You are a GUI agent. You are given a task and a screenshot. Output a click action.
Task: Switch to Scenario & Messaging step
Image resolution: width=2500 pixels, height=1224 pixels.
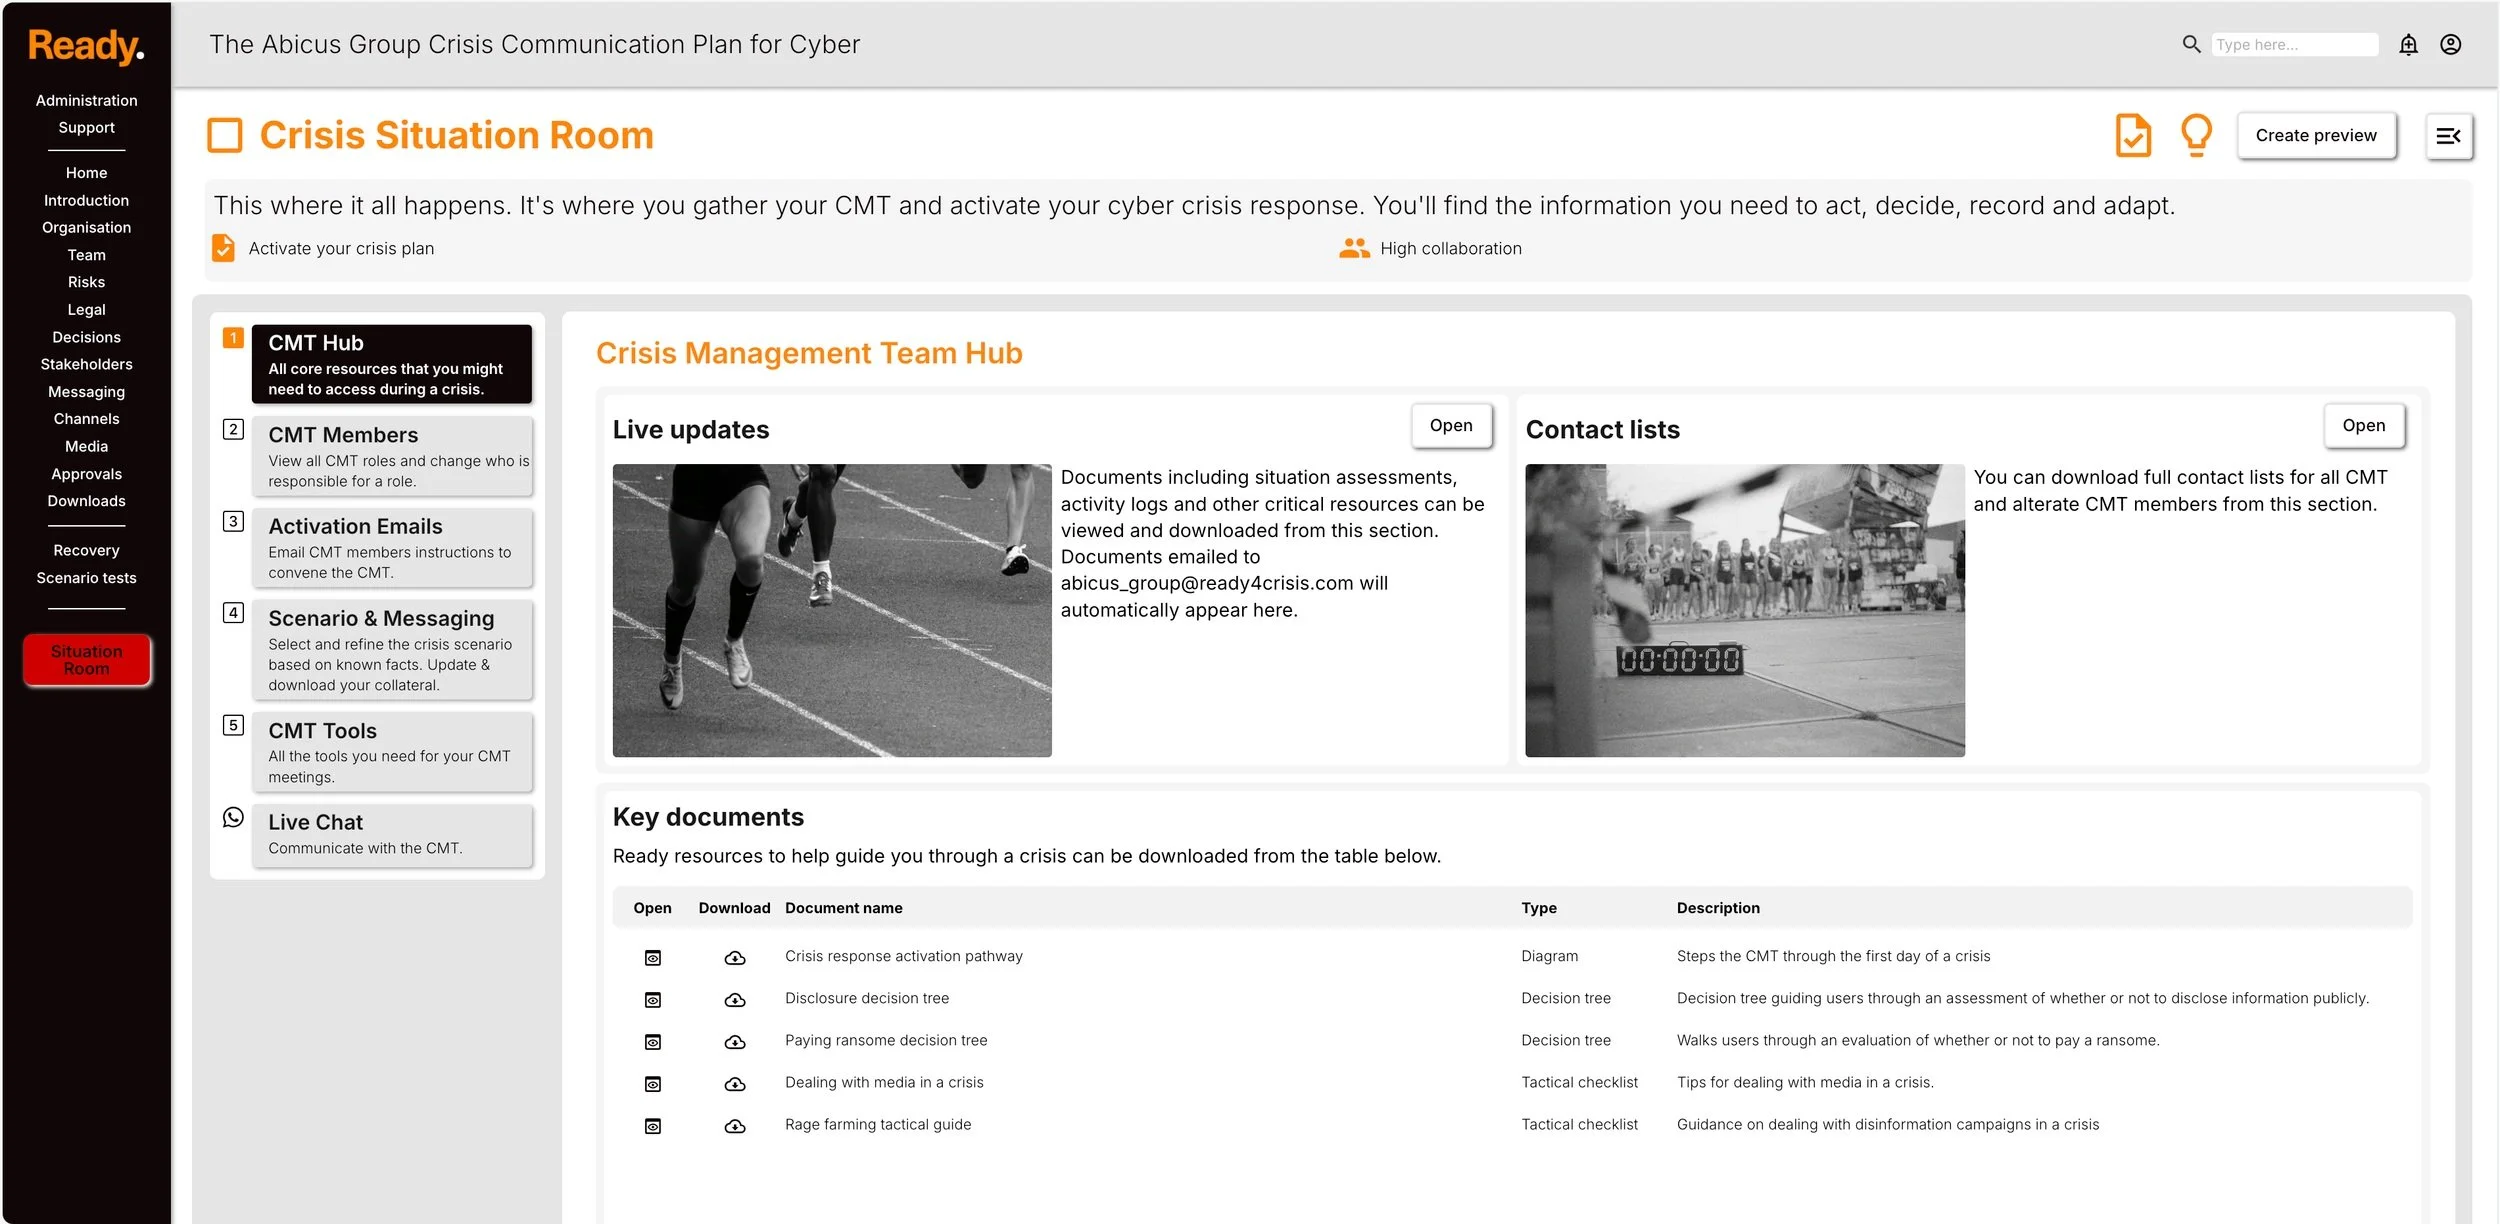[x=392, y=650]
